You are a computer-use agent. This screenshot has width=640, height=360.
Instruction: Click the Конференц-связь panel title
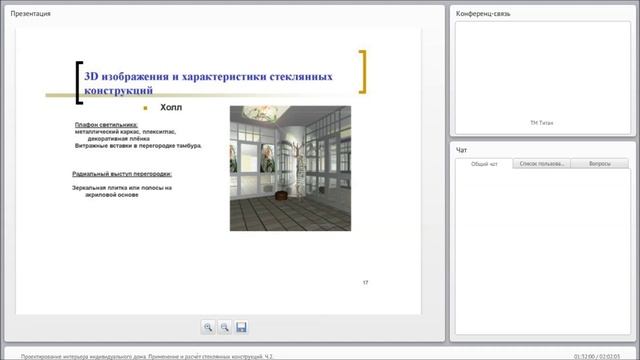[x=483, y=13]
